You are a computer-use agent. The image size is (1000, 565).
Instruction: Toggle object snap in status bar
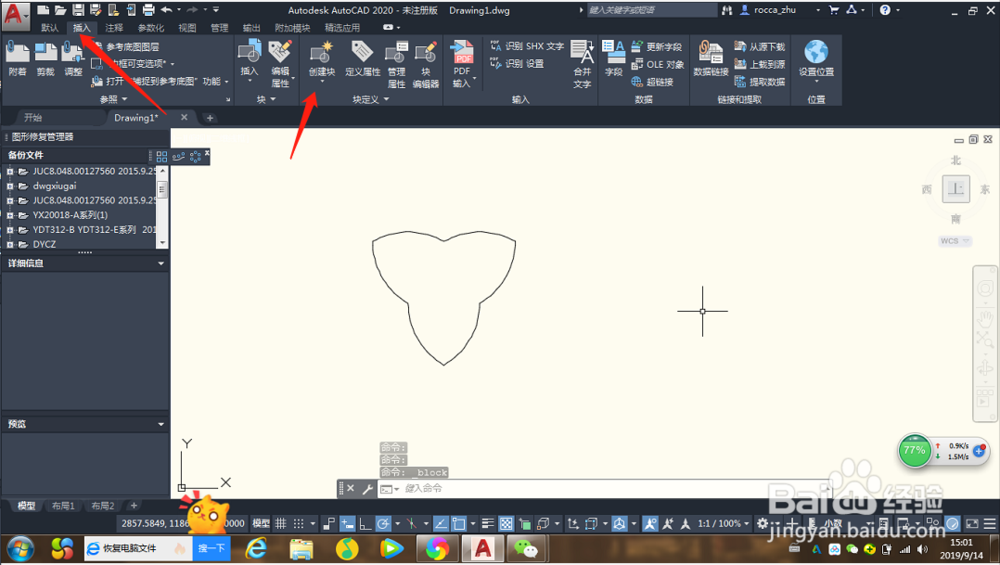459,524
